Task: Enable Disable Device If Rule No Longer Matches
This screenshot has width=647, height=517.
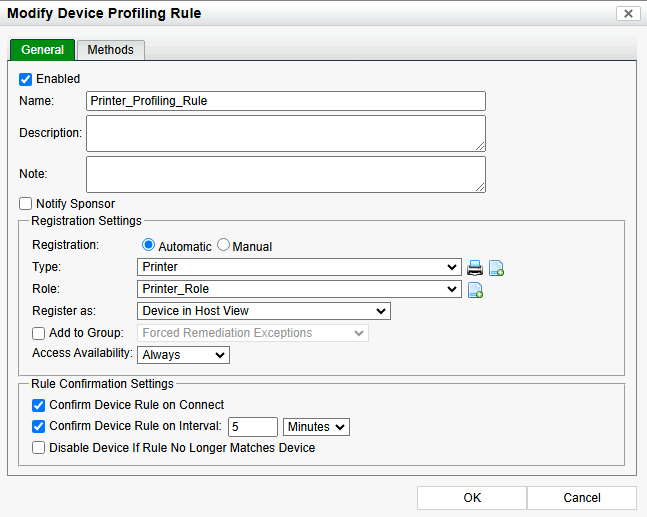Action: (39, 448)
